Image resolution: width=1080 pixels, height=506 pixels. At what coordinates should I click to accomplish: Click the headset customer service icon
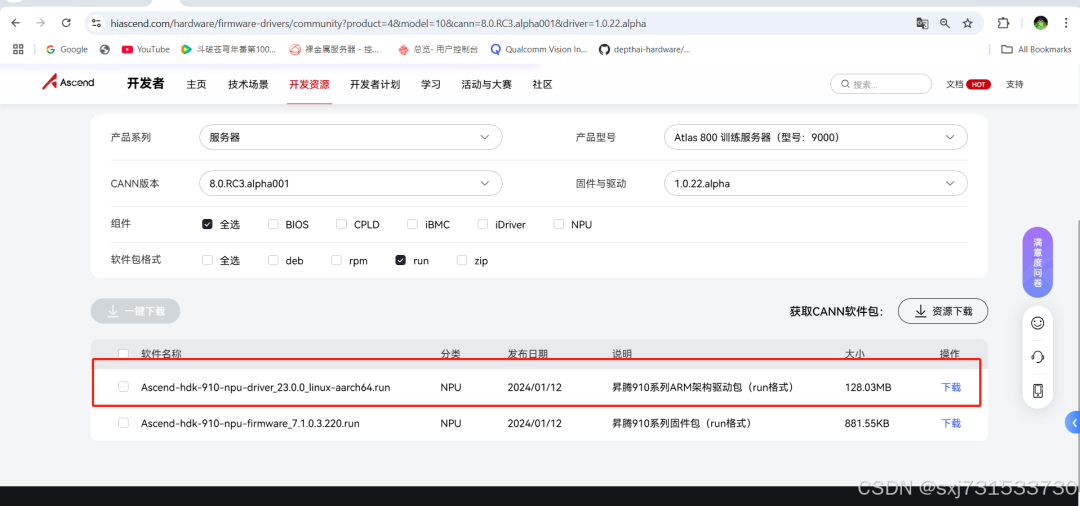(x=1038, y=357)
